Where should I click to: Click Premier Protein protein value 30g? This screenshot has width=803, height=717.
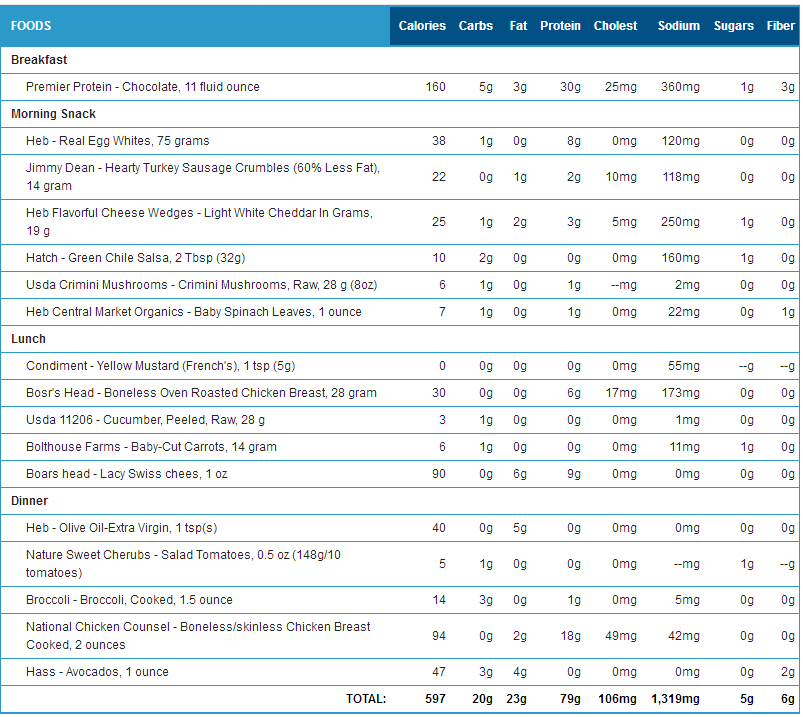(x=570, y=87)
